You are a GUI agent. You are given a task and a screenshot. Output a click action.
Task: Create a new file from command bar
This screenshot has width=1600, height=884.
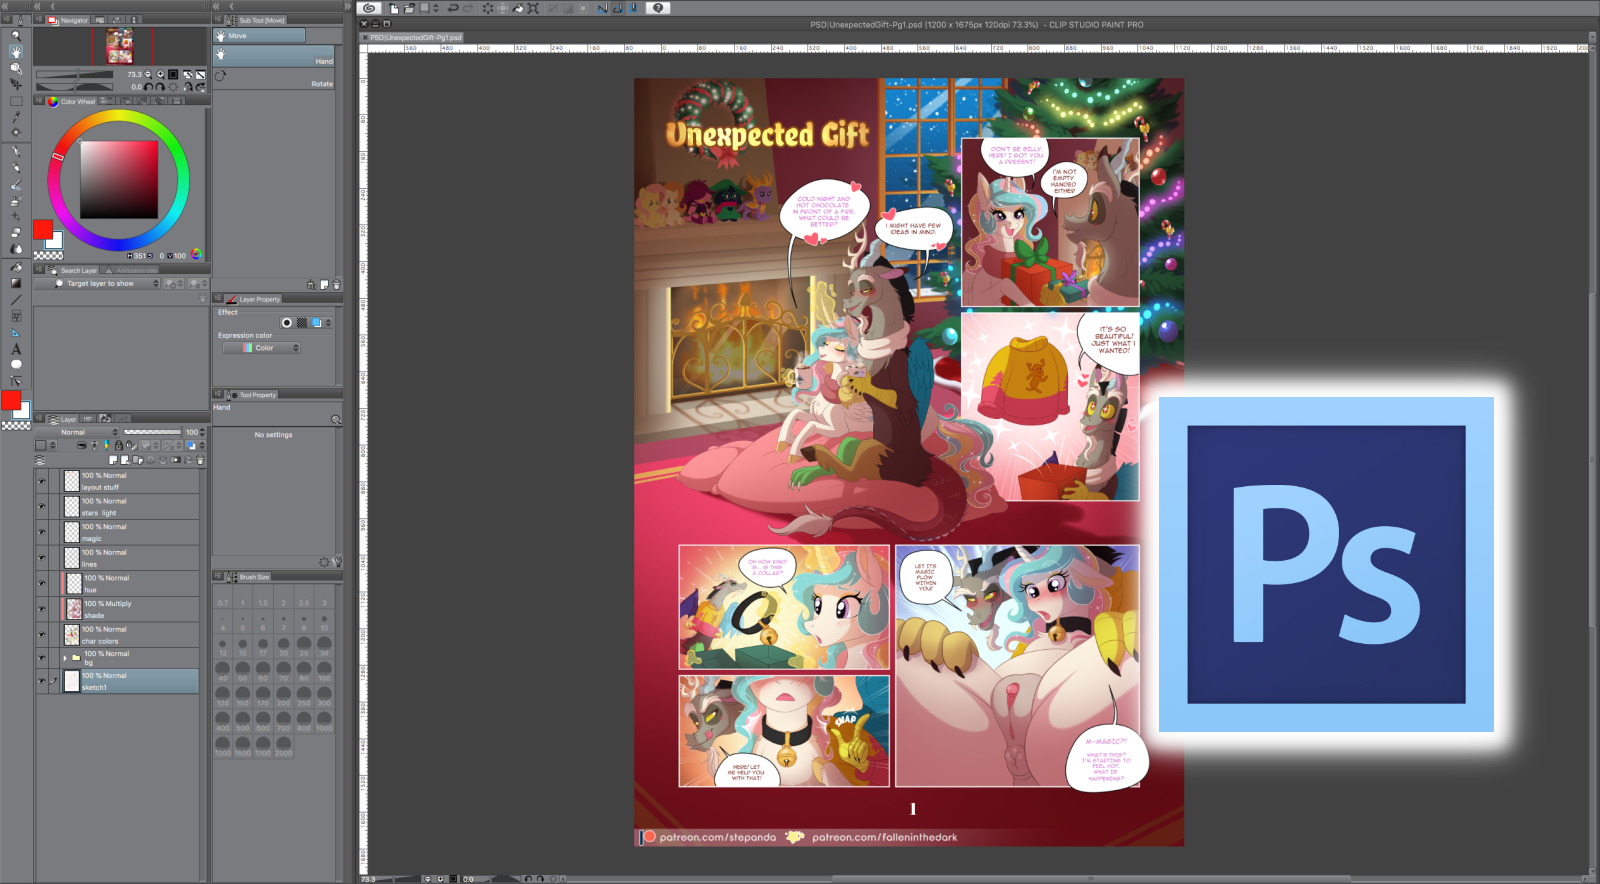394,8
